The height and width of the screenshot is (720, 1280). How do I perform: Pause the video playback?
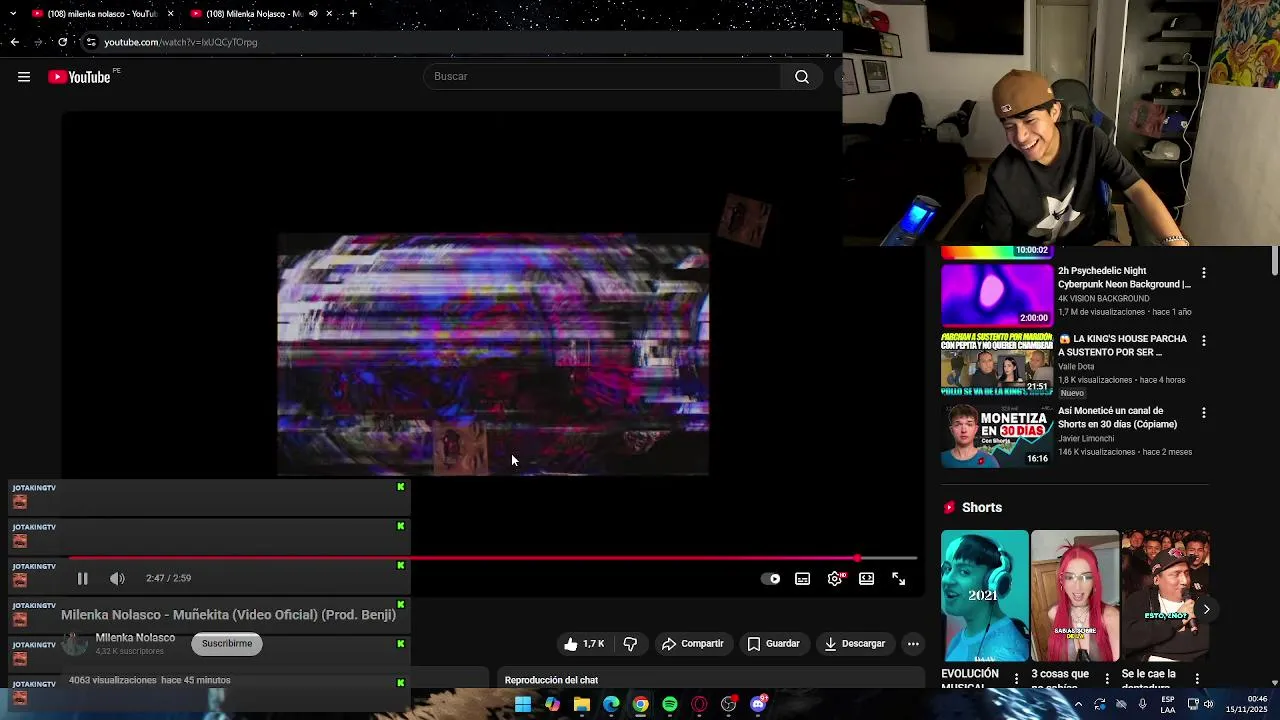(x=83, y=578)
